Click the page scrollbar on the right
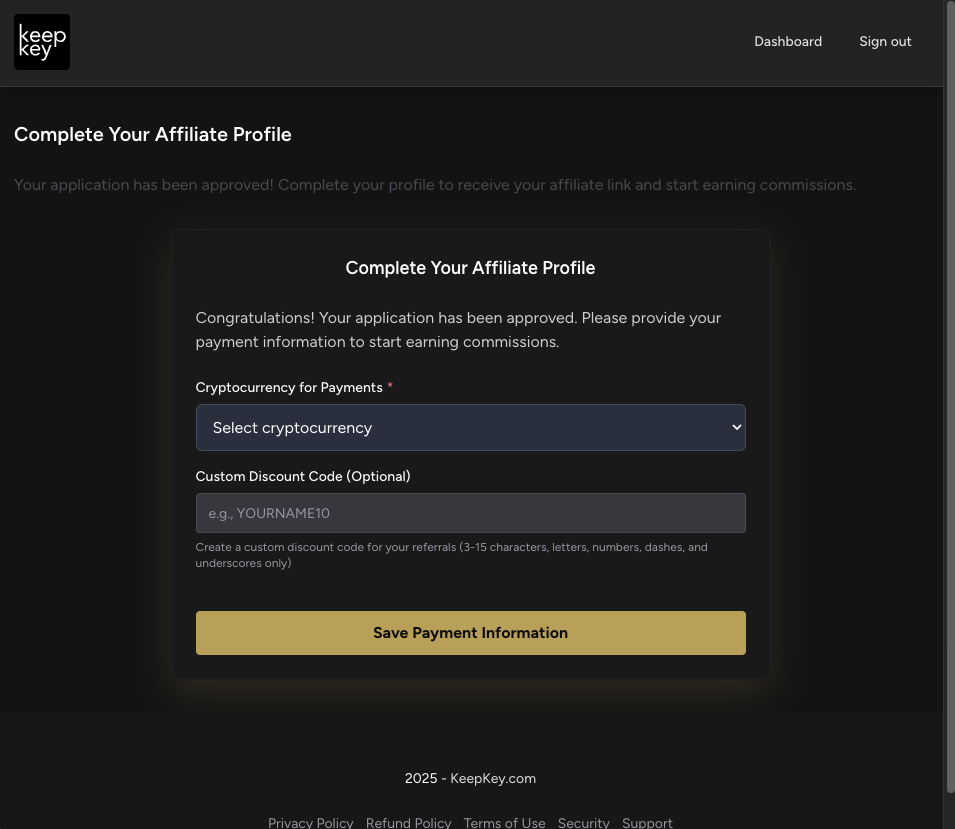Viewport: 955px width, 829px height. click(x=950, y=400)
